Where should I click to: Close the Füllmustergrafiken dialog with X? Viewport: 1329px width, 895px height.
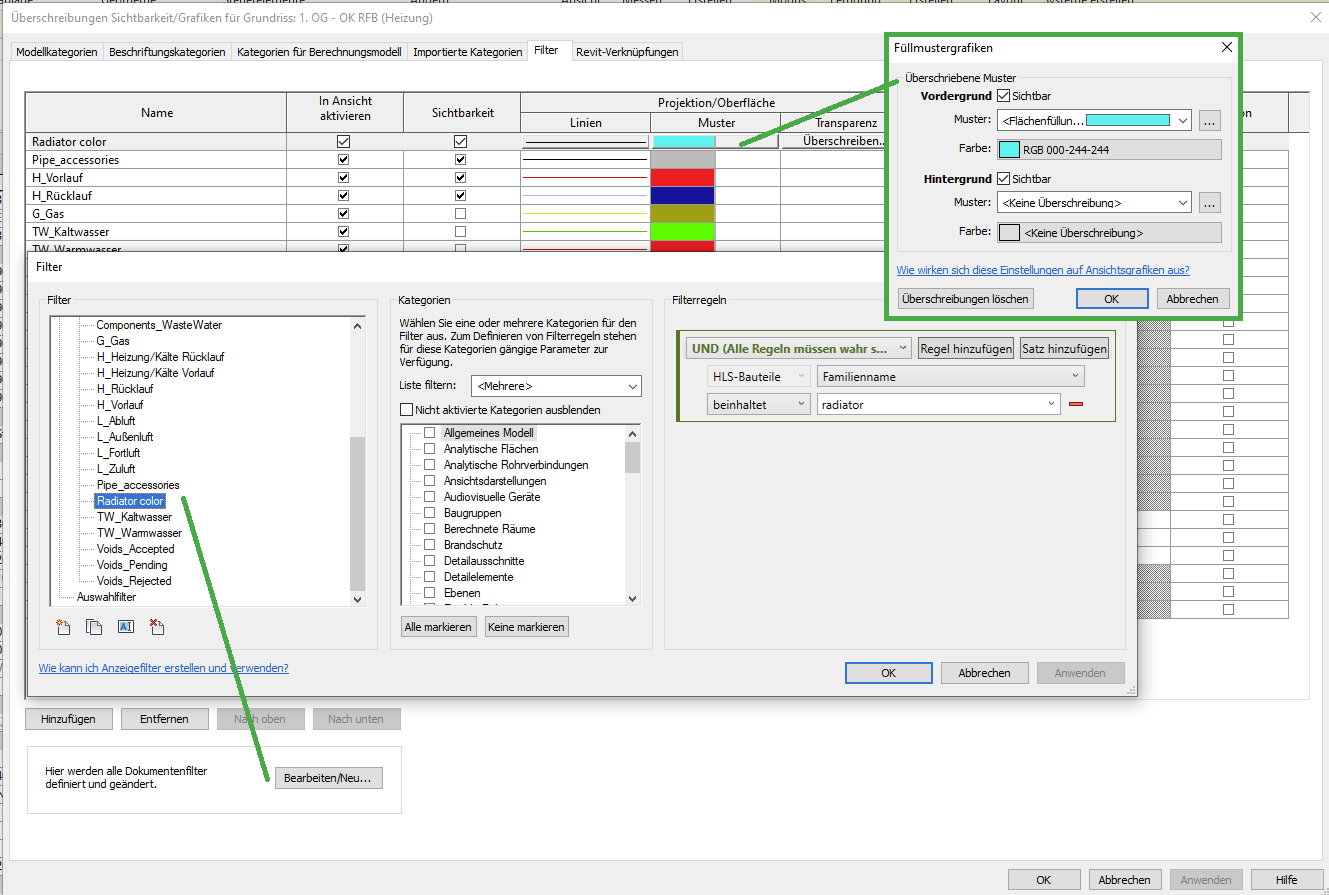click(x=1227, y=48)
